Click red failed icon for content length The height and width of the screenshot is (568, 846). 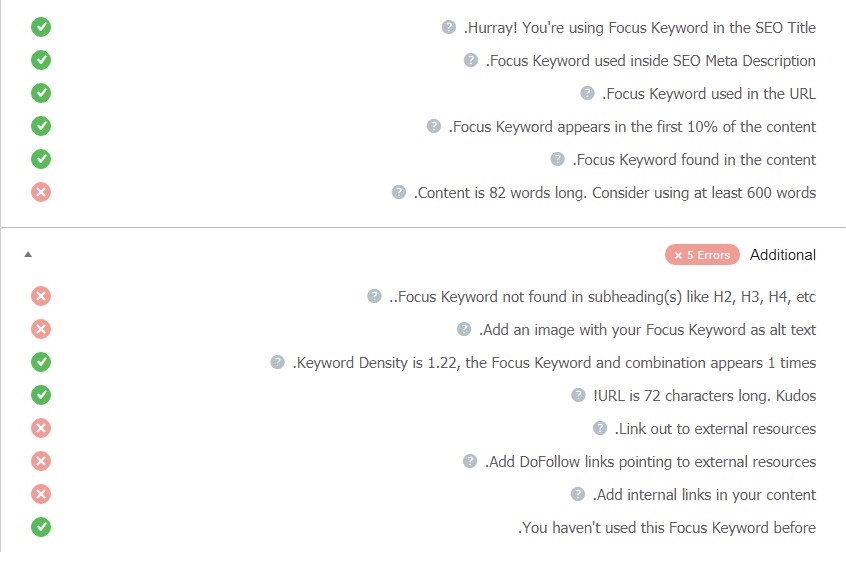pyautogui.click(x=41, y=192)
